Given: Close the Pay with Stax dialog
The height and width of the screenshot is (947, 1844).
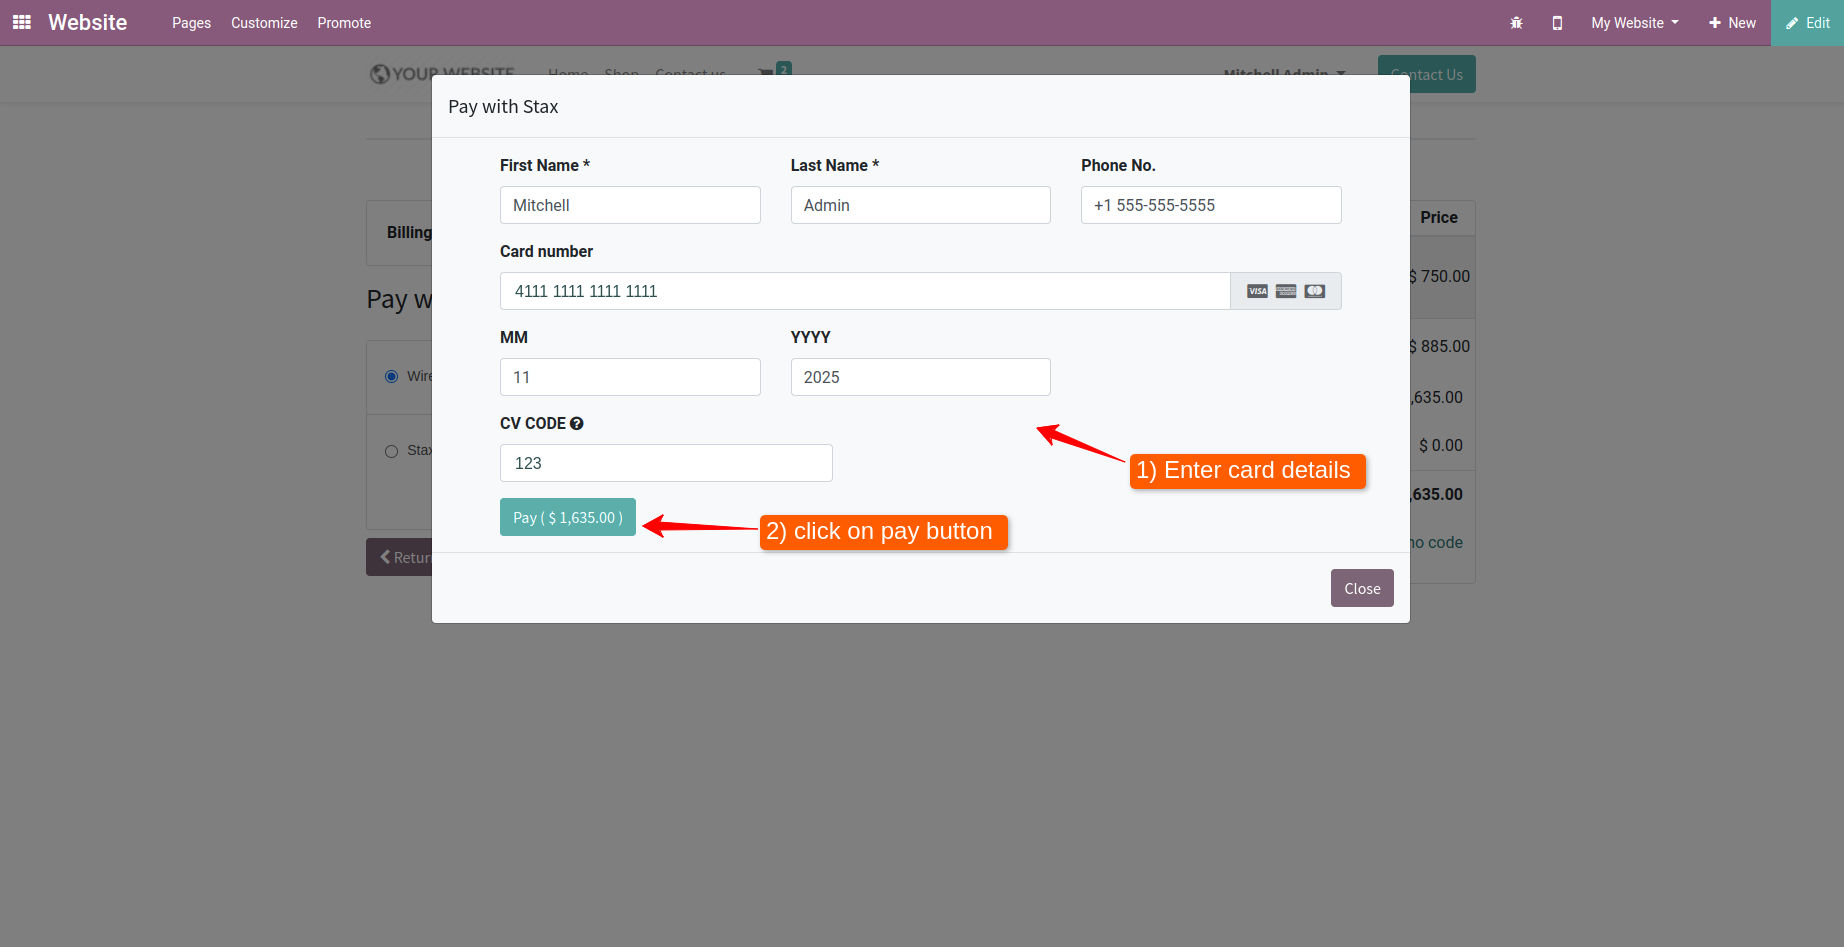Looking at the screenshot, I should (x=1362, y=588).
